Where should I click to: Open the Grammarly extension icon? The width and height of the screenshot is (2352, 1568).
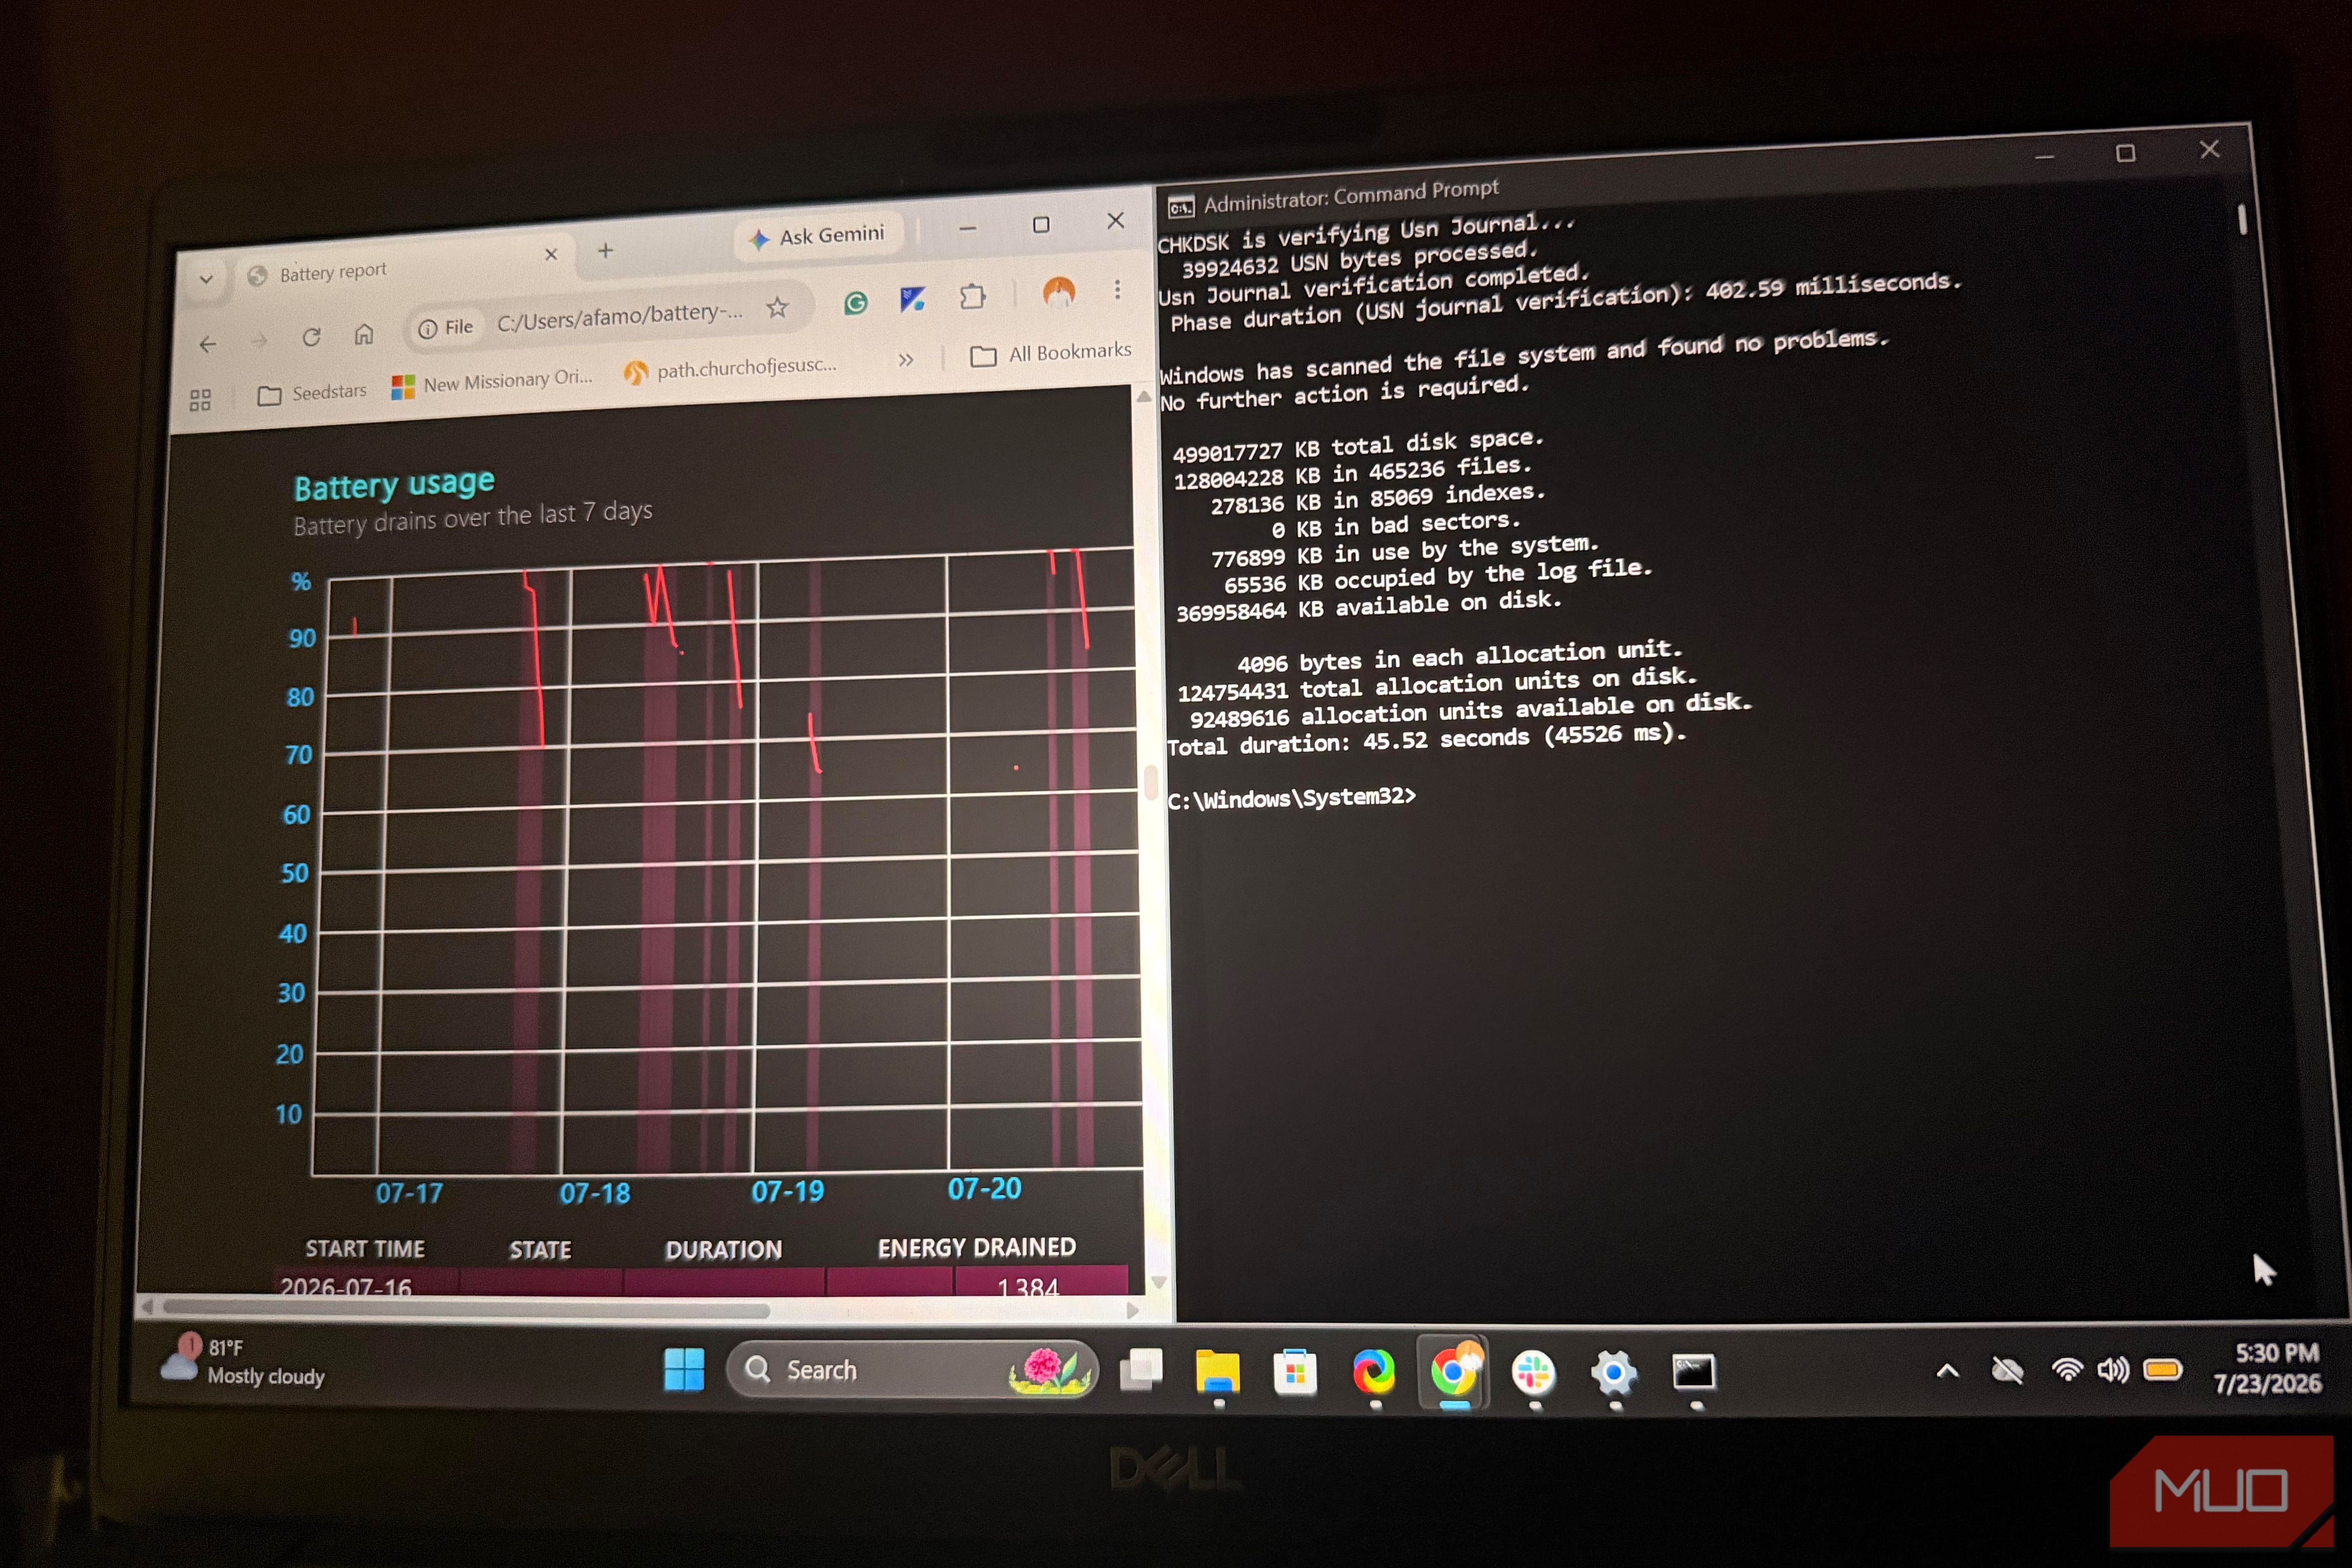855,303
